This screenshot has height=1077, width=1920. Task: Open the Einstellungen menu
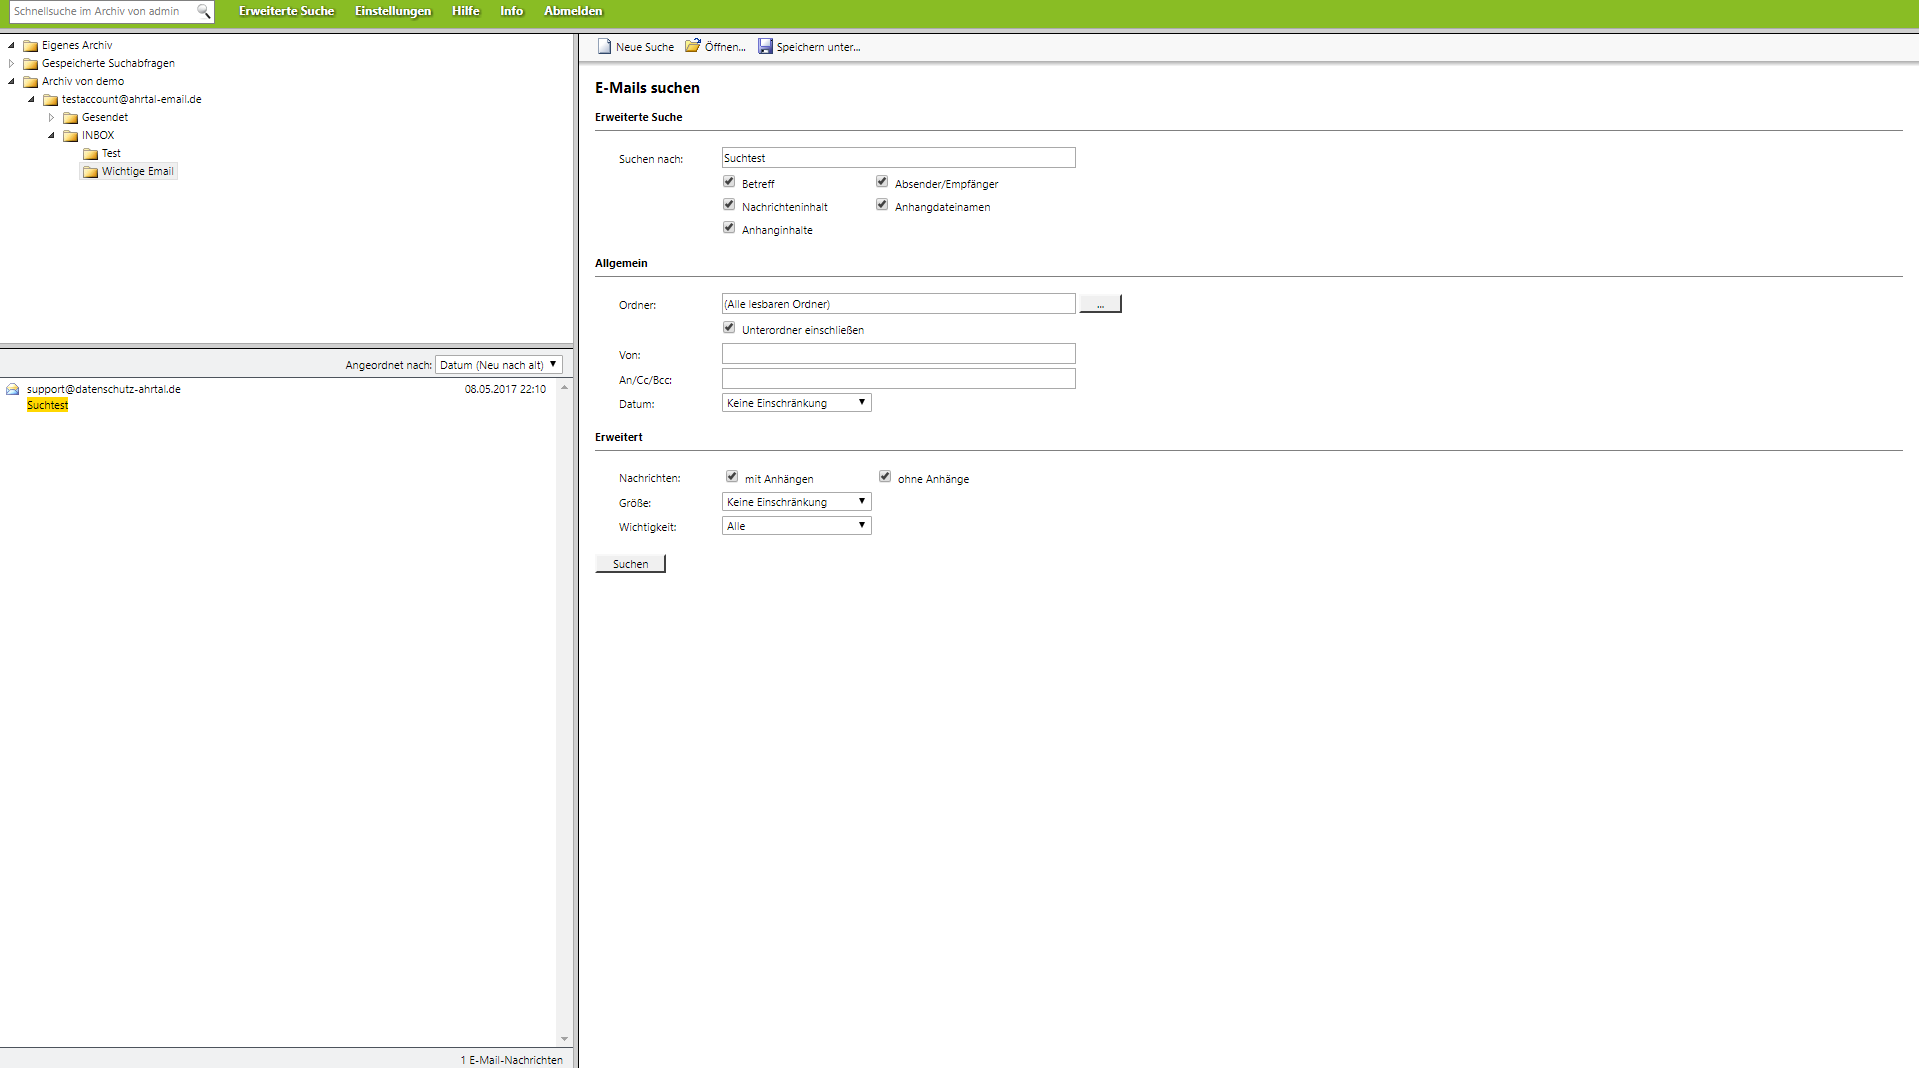tap(392, 11)
